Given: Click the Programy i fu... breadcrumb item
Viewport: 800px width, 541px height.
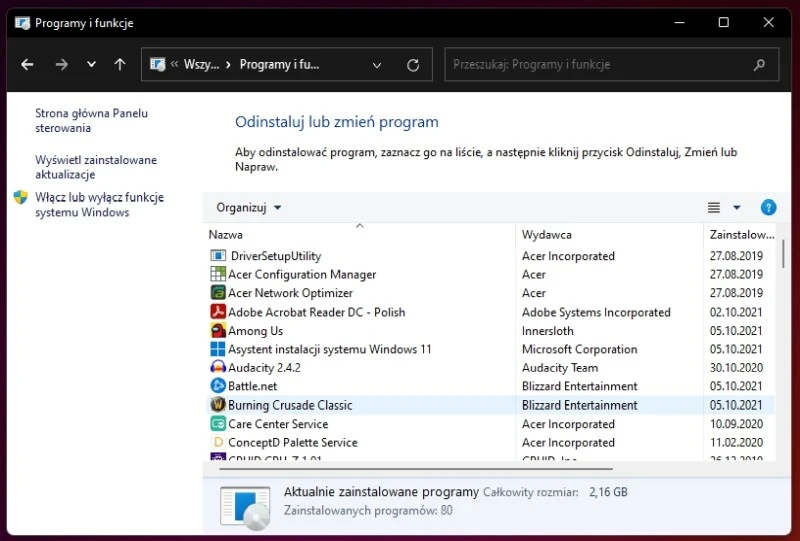Looking at the screenshot, I should [x=280, y=64].
